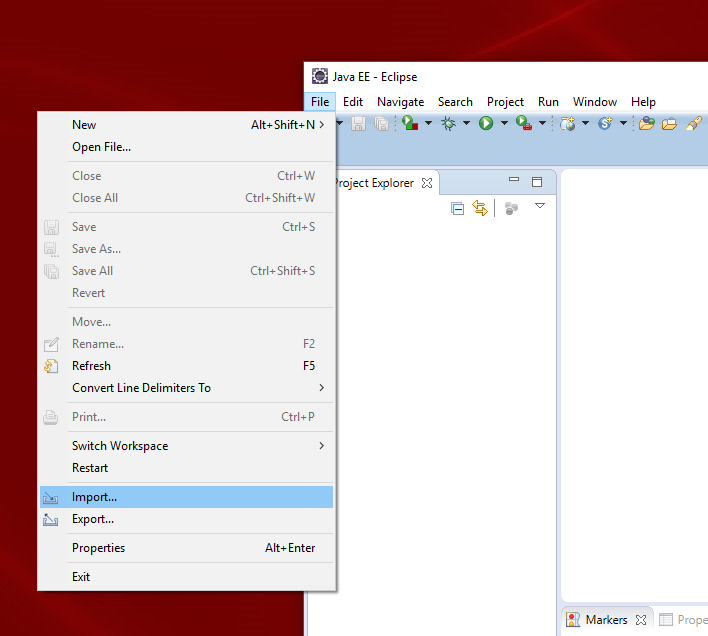
Task: Click the Run on Server toolbar icon
Action: pos(410,124)
